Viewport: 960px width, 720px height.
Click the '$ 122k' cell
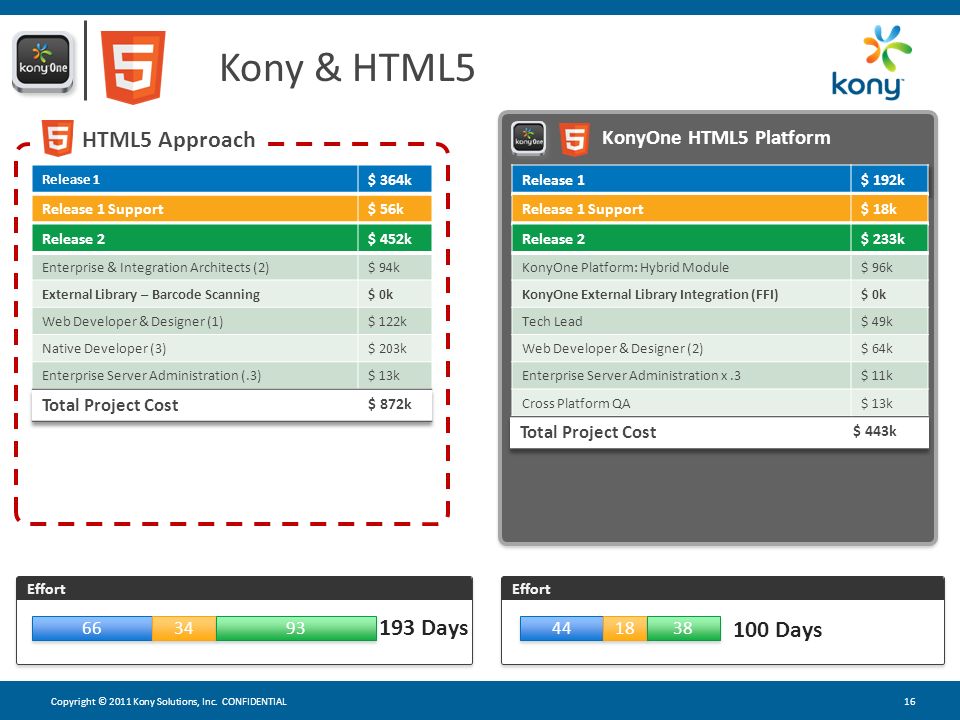point(395,321)
